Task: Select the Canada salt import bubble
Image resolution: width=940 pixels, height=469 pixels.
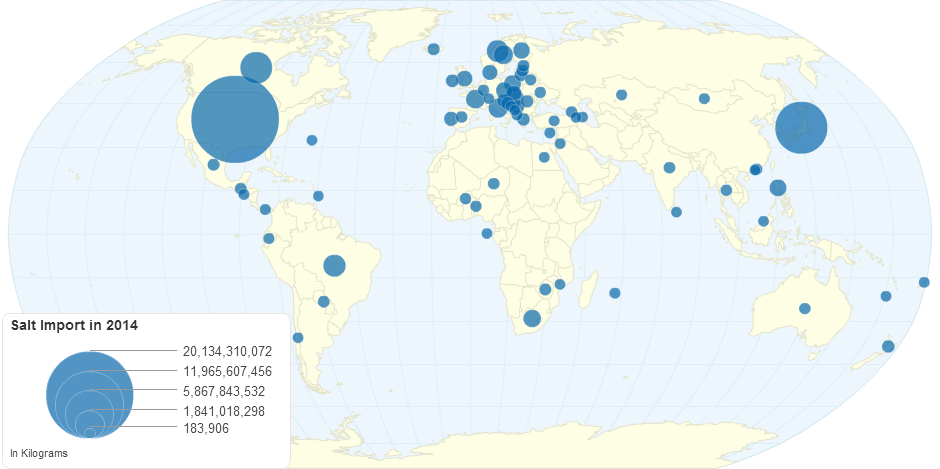Action: point(256,67)
